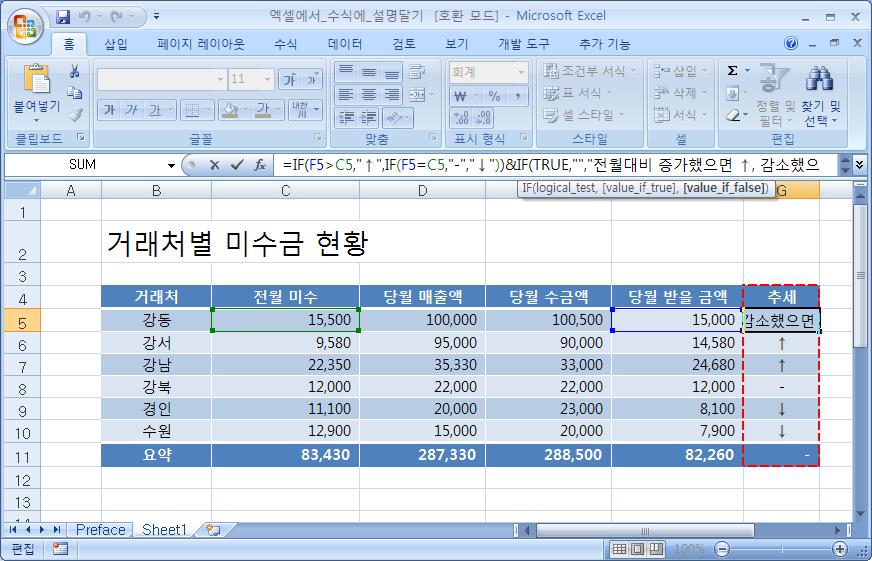Screen dimensions: 872x561
Task: Switch to the Preface sheet tab
Action: pos(101,529)
